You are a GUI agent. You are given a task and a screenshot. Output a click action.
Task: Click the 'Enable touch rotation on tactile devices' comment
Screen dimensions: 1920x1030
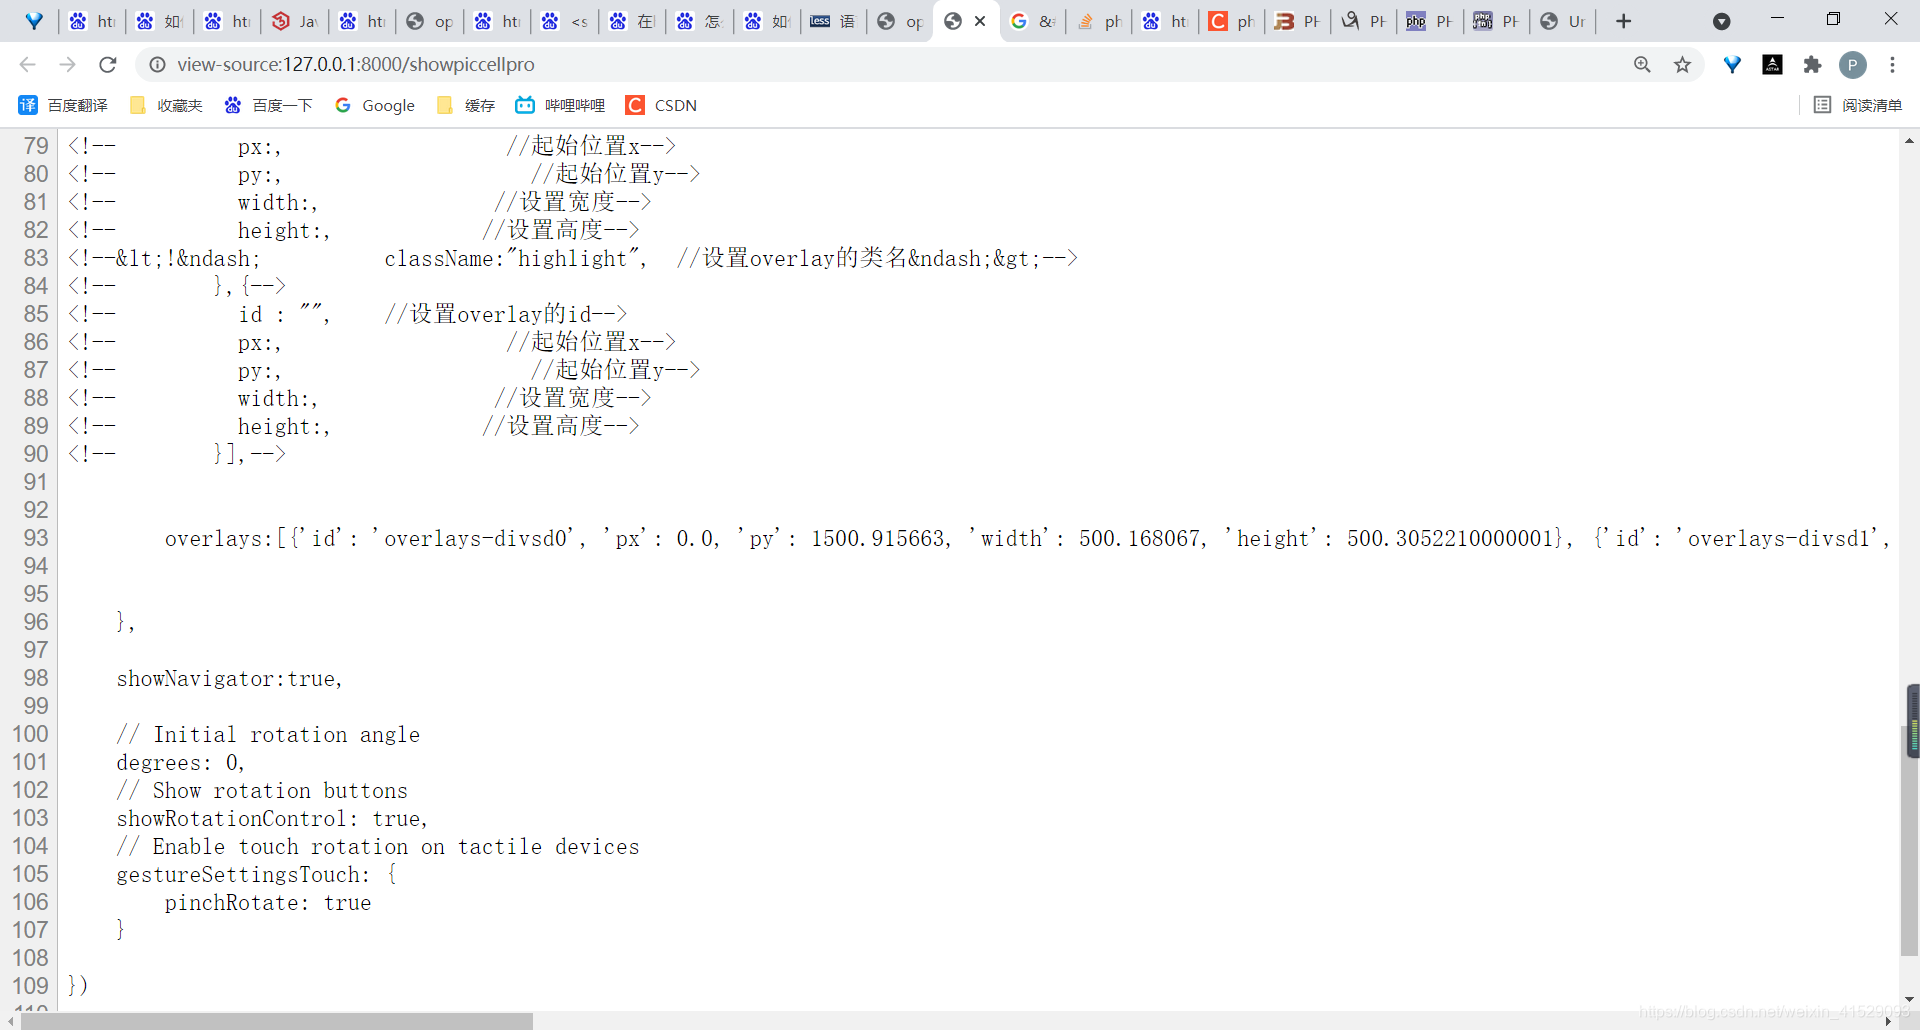click(x=396, y=847)
